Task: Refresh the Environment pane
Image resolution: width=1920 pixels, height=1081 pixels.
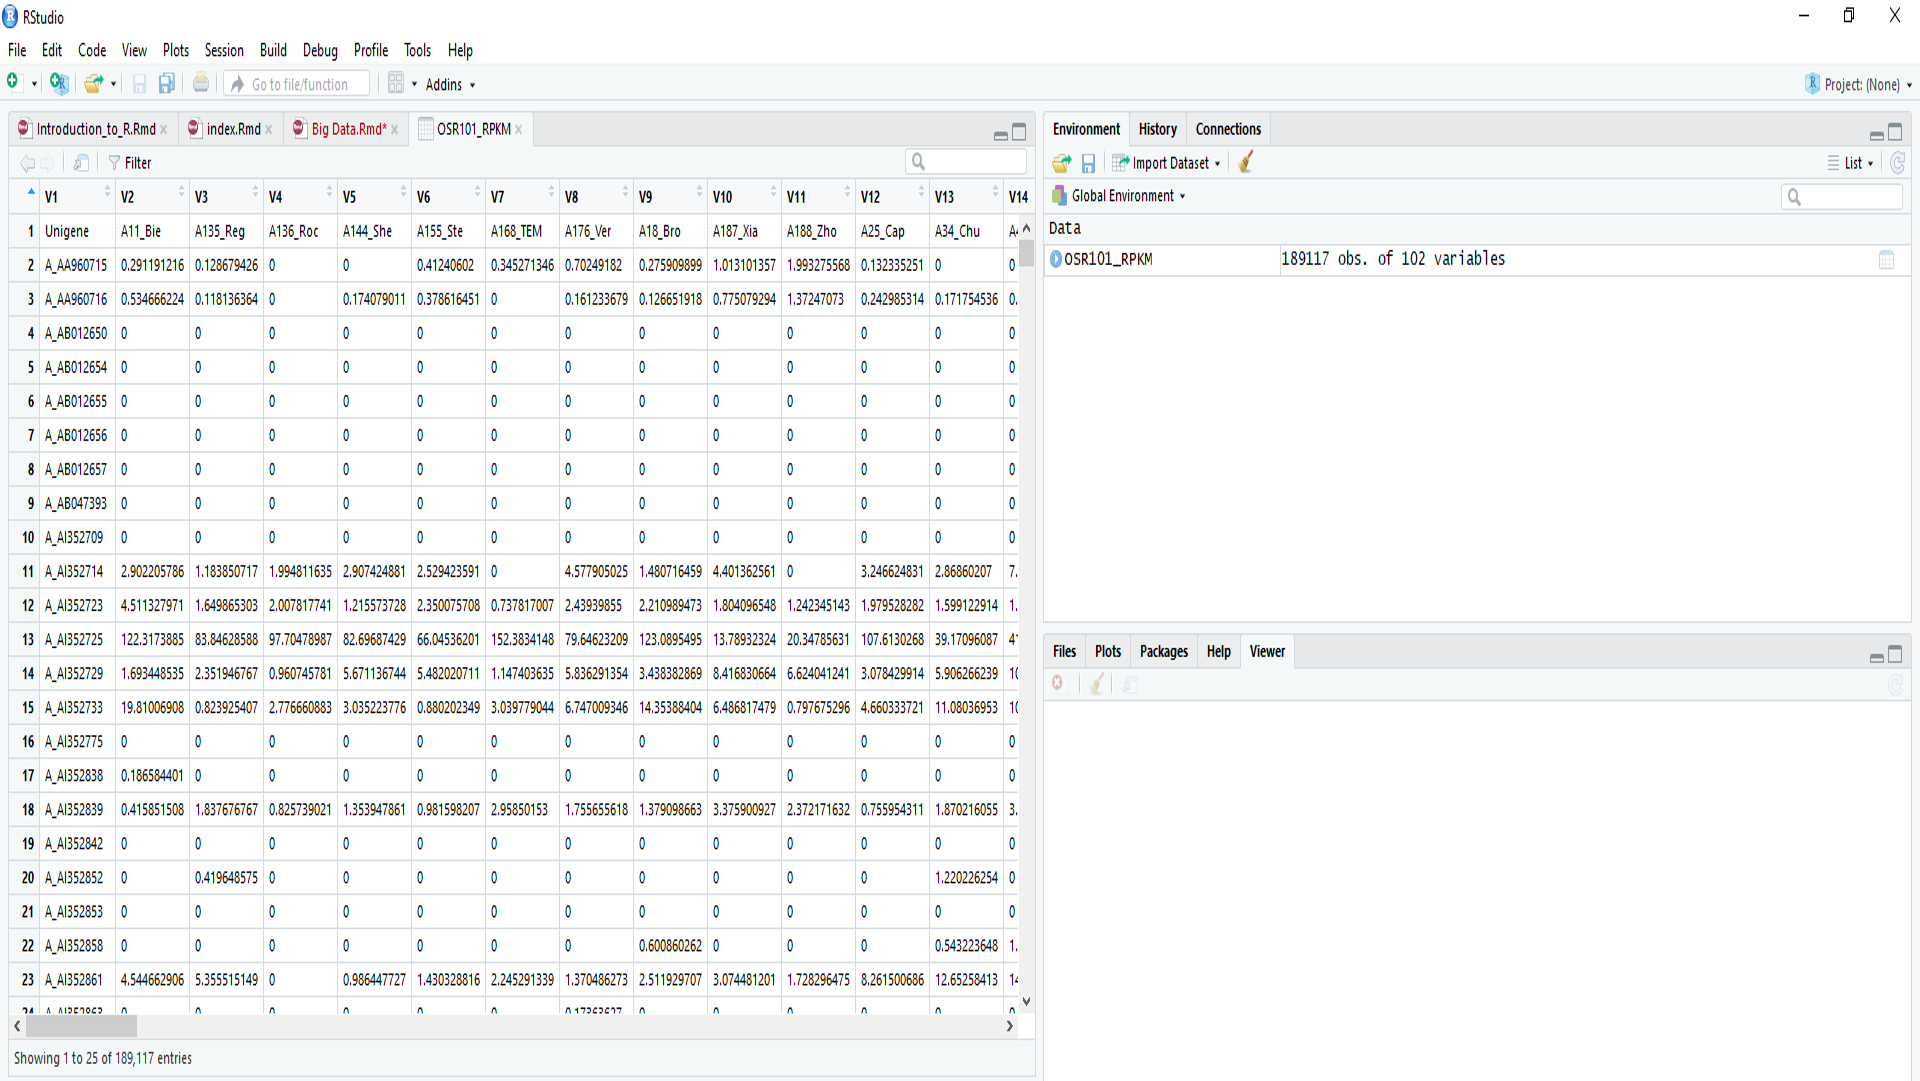Action: 1897,163
